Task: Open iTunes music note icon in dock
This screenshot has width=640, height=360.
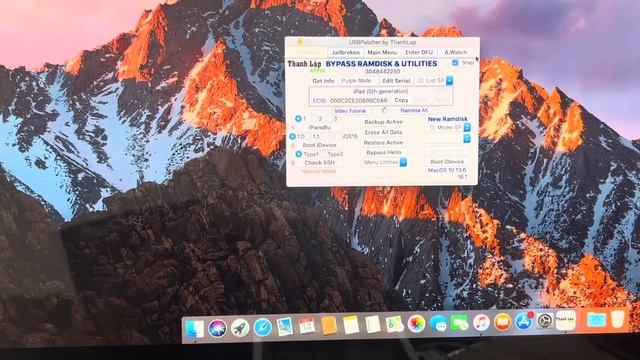Action: tap(481, 322)
